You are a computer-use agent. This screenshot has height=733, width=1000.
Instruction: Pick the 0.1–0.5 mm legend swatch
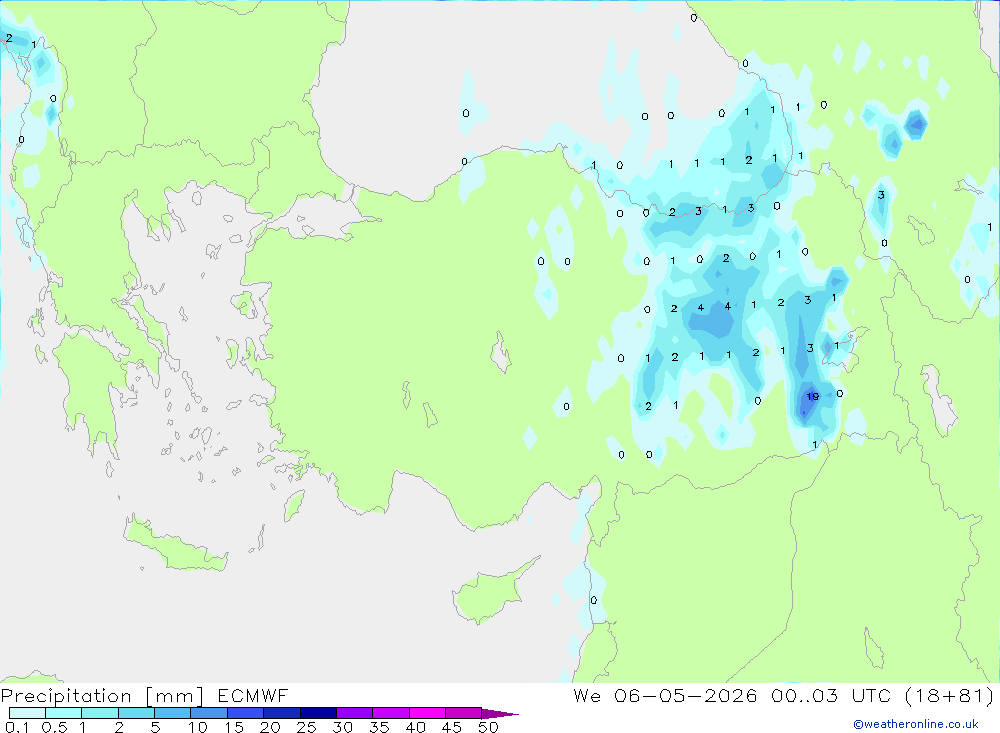pyautogui.click(x=27, y=713)
